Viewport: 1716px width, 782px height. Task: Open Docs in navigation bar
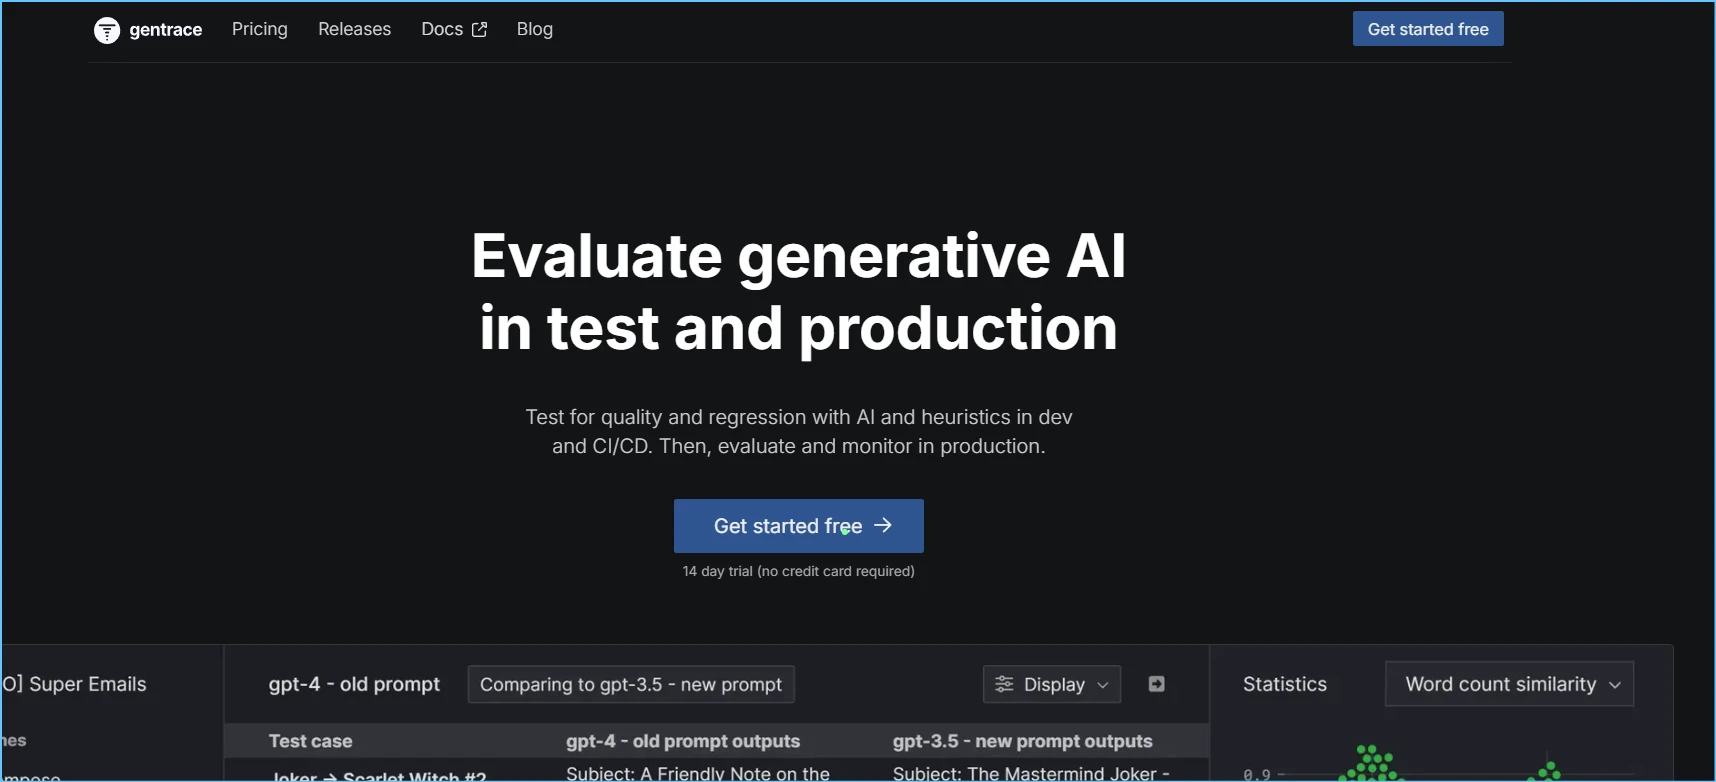tap(454, 29)
